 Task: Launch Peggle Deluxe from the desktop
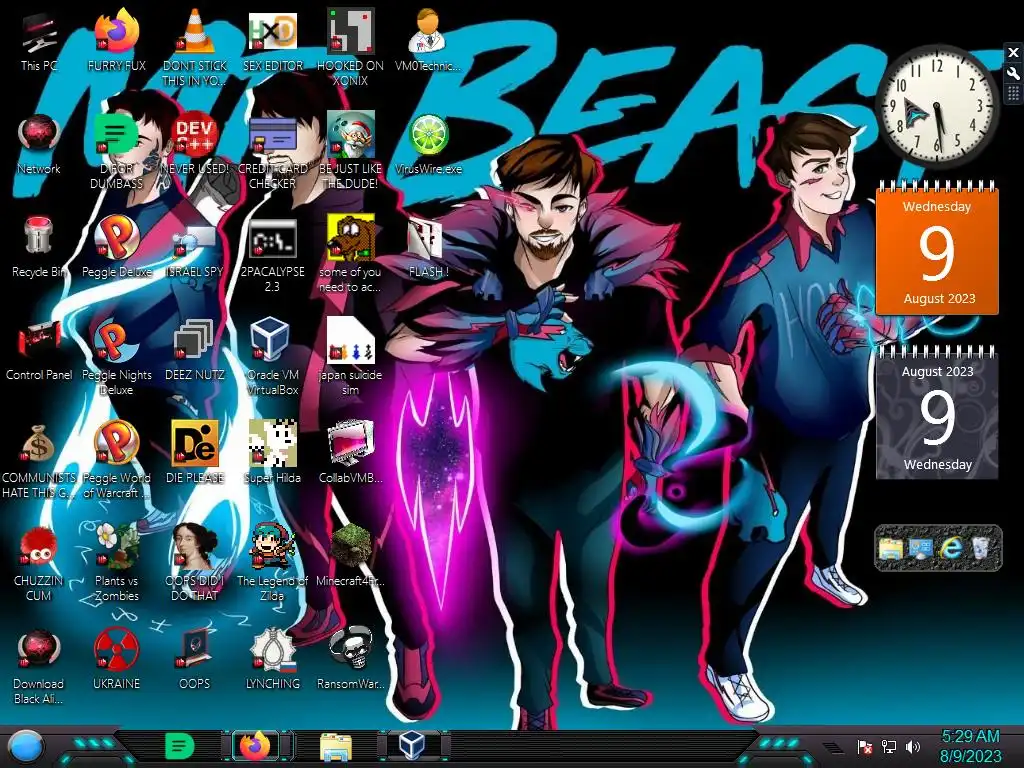tap(116, 248)
